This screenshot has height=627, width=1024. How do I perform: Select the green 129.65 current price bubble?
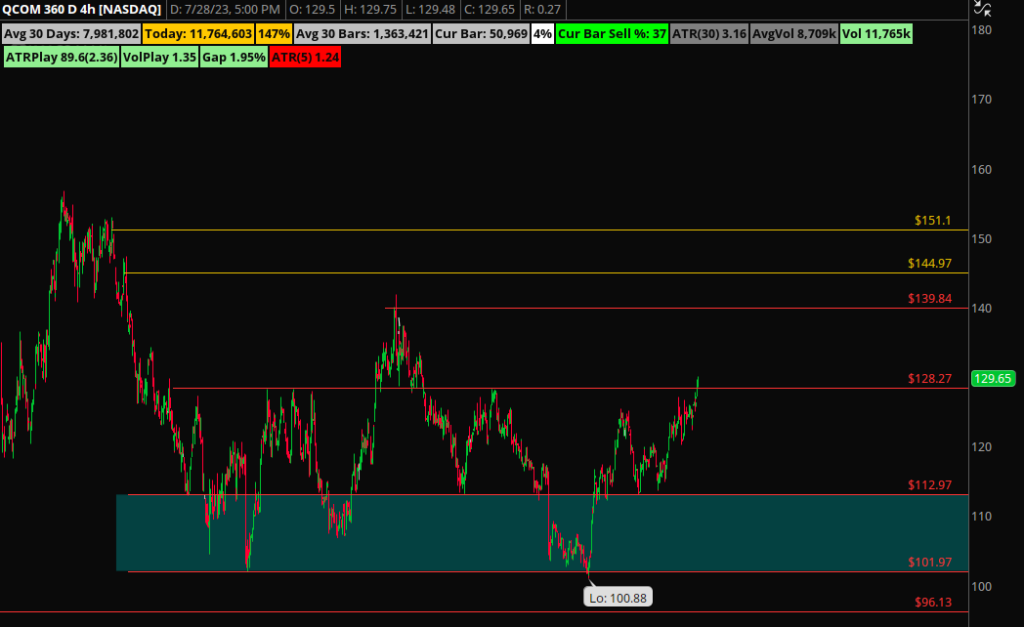[993, 379]
